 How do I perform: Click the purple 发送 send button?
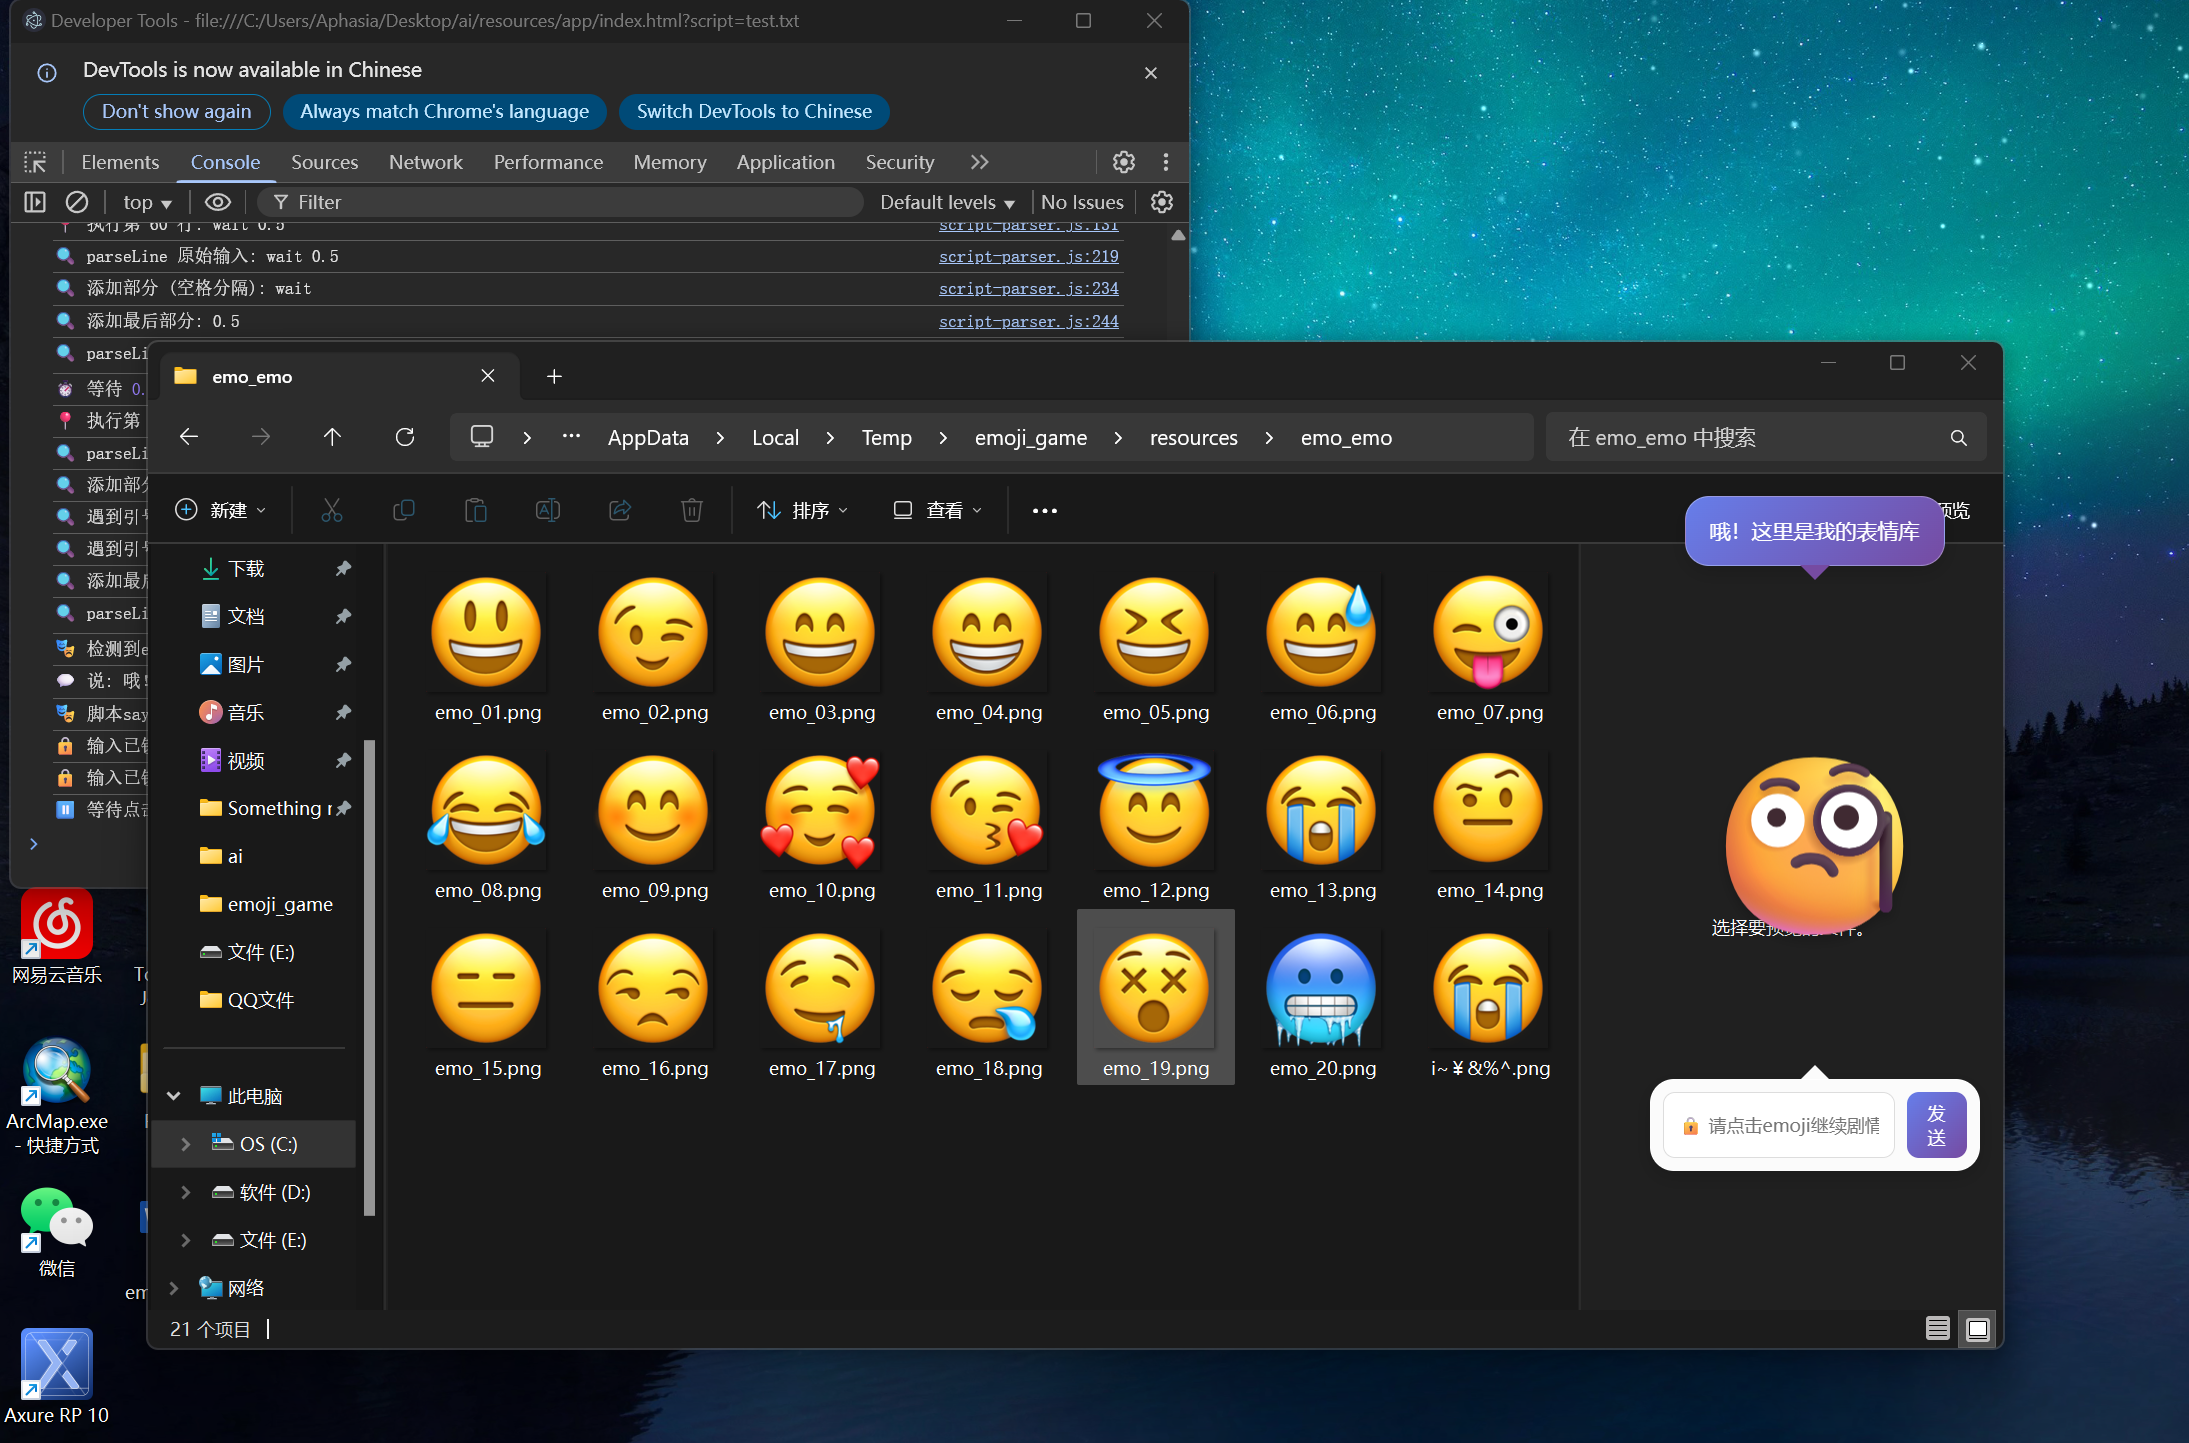coord(1936,1125)
